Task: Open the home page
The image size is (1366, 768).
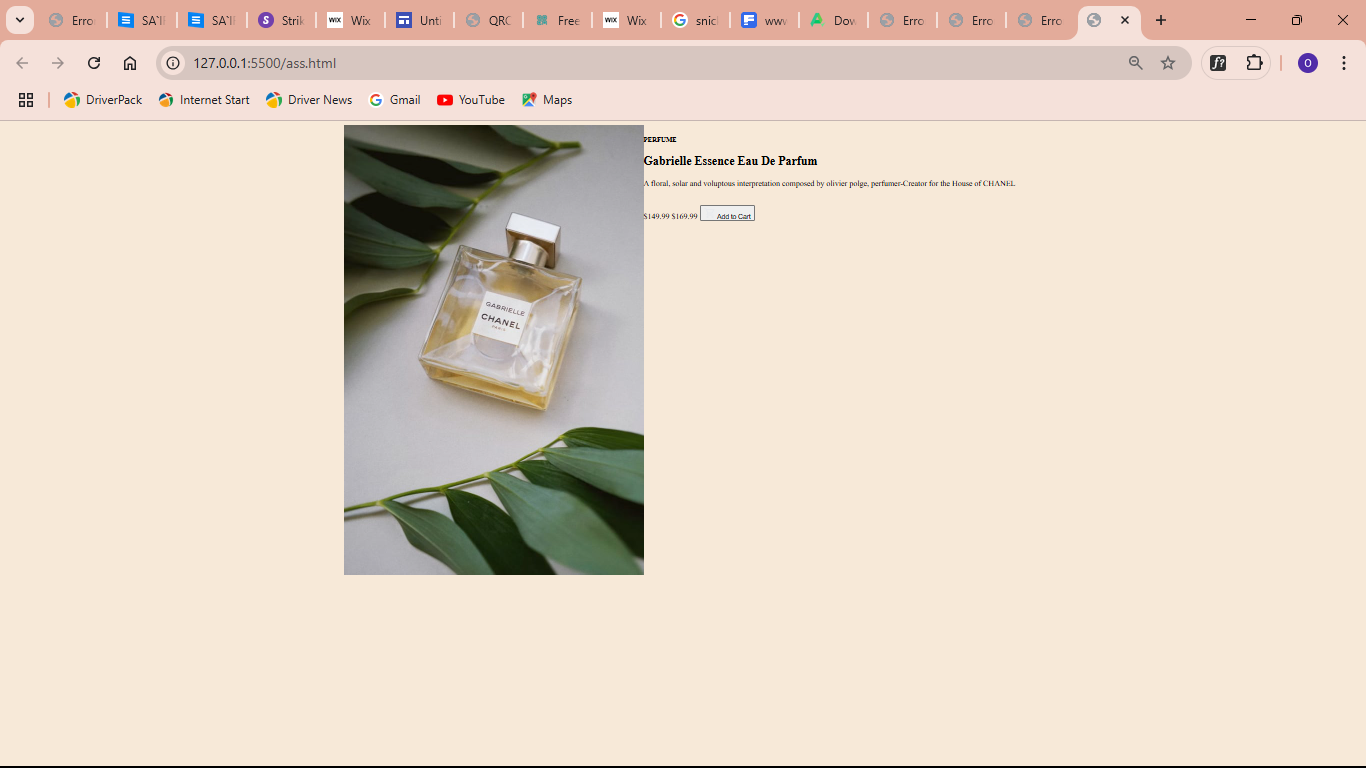Action: pyautogui.click(x=130, y=63)
